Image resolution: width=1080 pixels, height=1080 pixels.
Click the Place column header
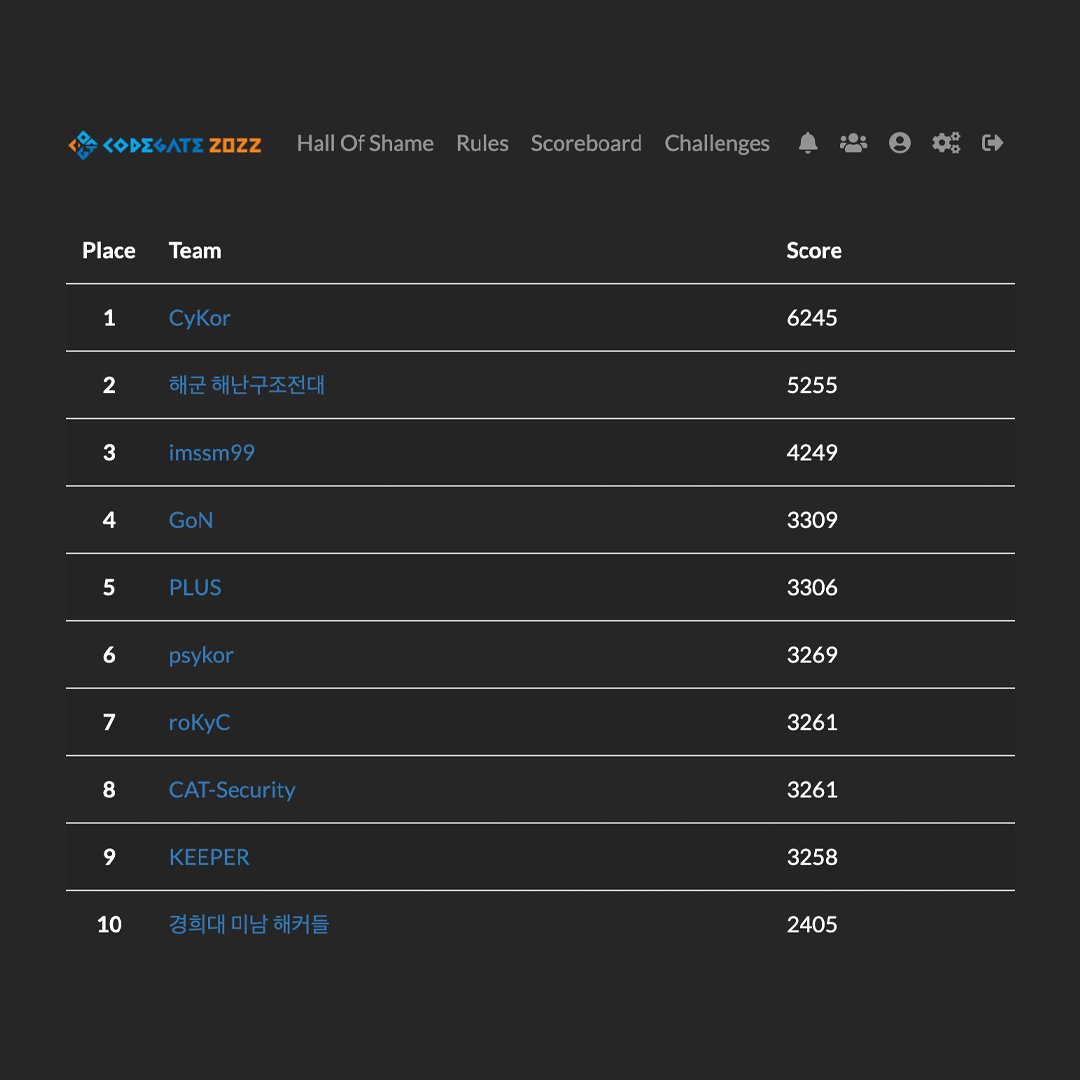(x=109, y=251)
